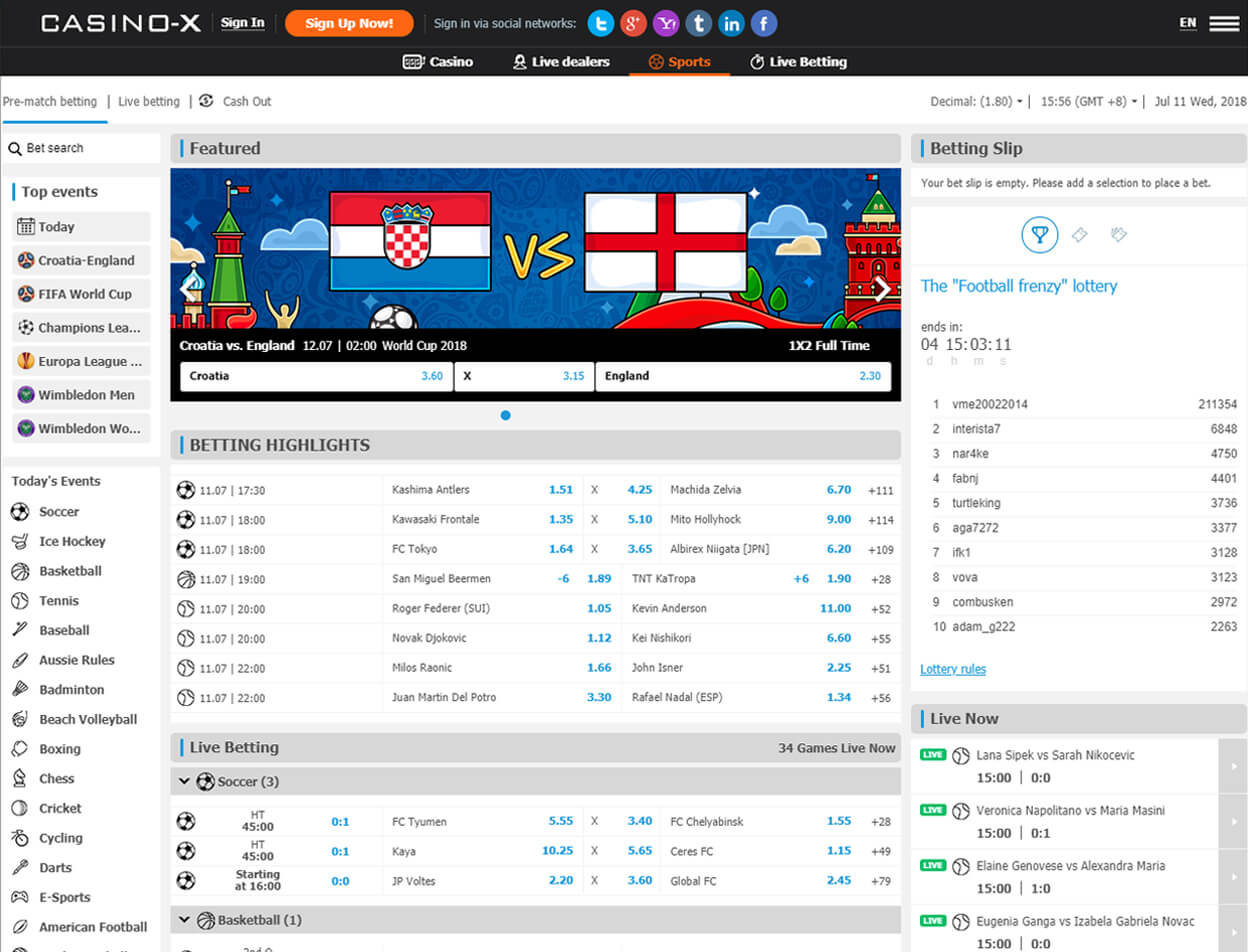Bet on FC Tyumen at 5.55

[x=561, y=821]
